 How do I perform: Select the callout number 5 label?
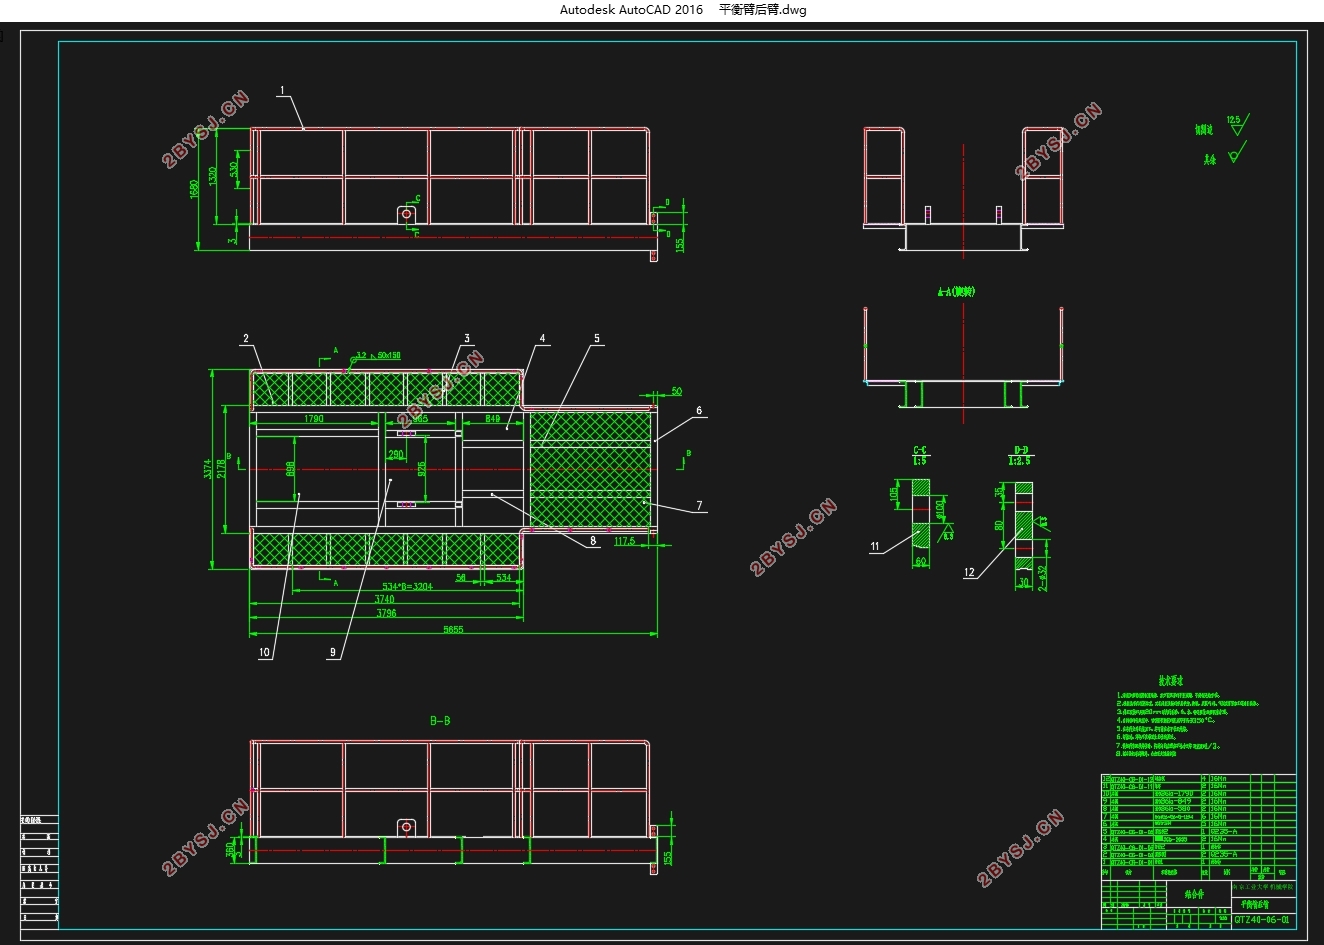(597, 339)
